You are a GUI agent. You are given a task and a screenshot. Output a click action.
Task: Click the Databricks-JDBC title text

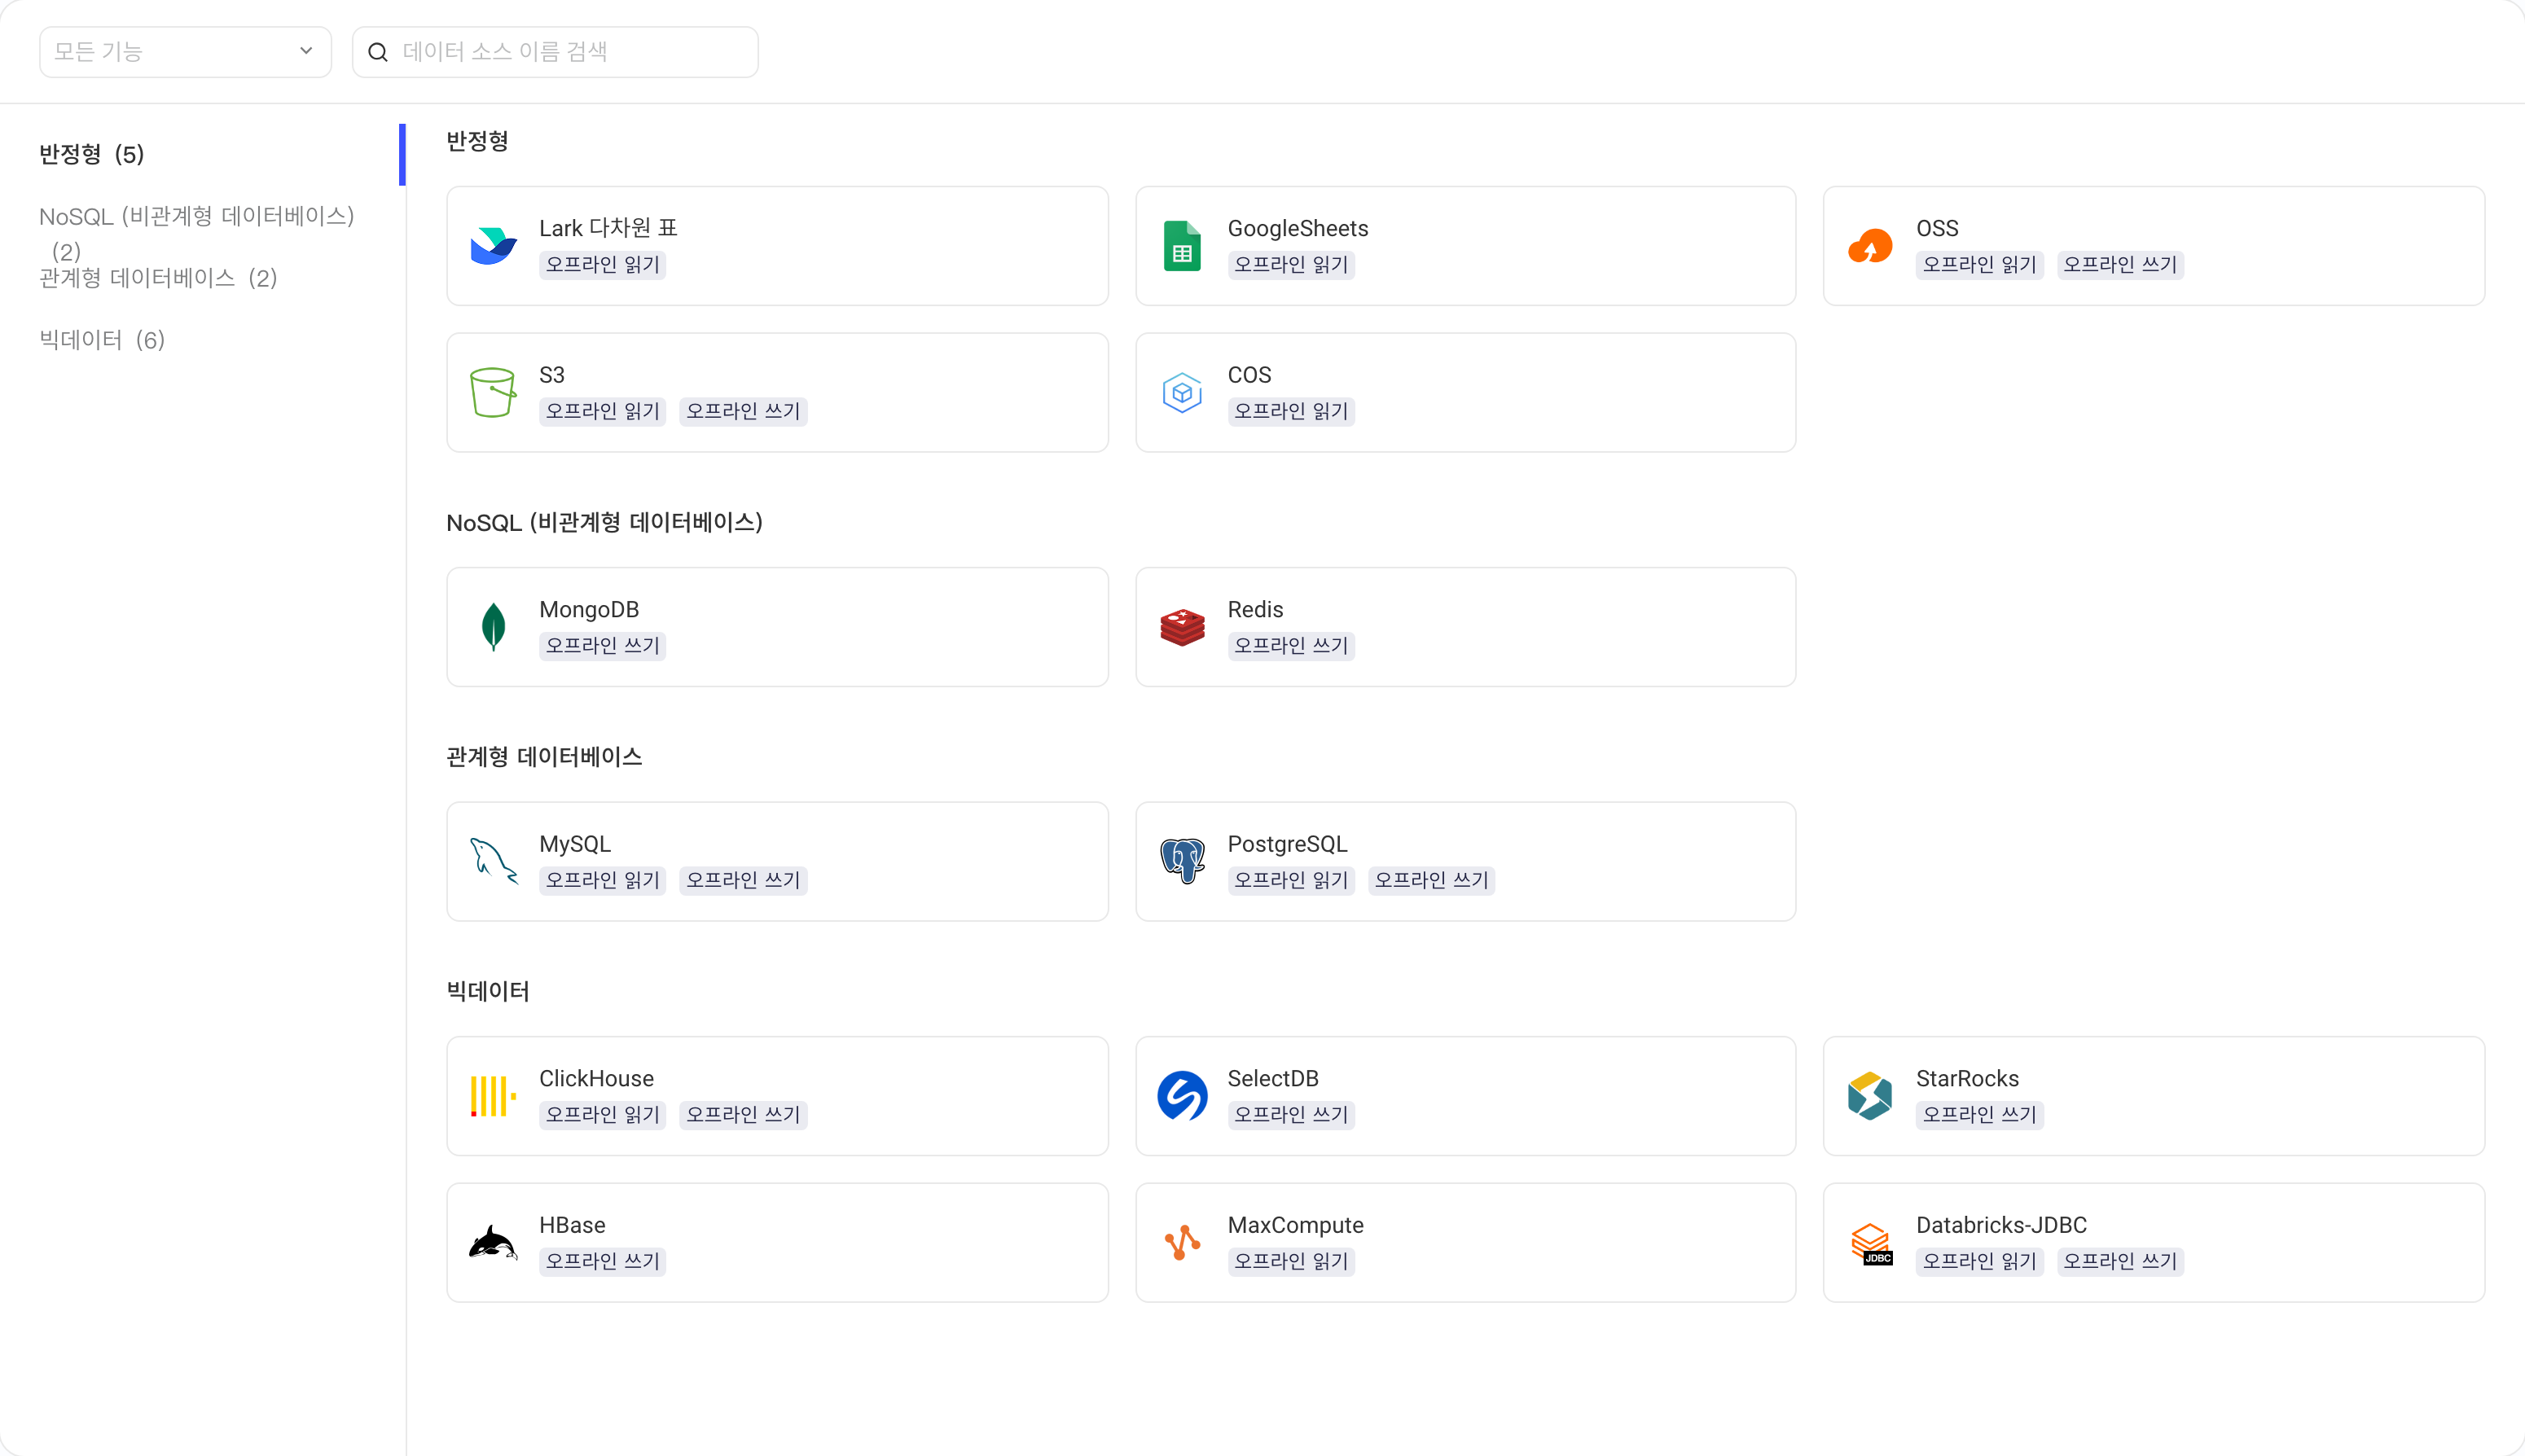(2001, 1225)
